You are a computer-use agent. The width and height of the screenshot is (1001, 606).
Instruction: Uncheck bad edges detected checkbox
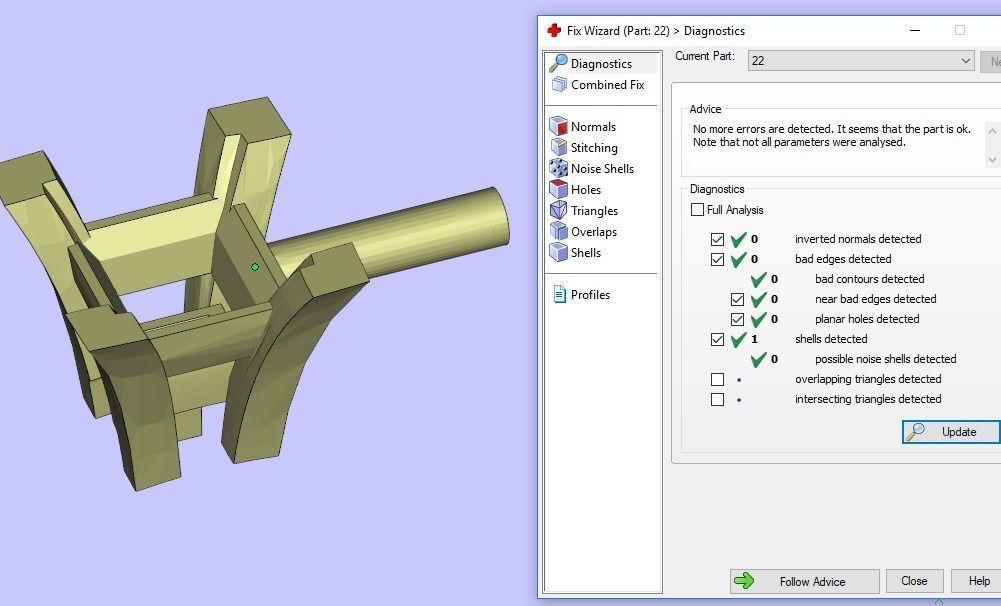tap(717, 259)
